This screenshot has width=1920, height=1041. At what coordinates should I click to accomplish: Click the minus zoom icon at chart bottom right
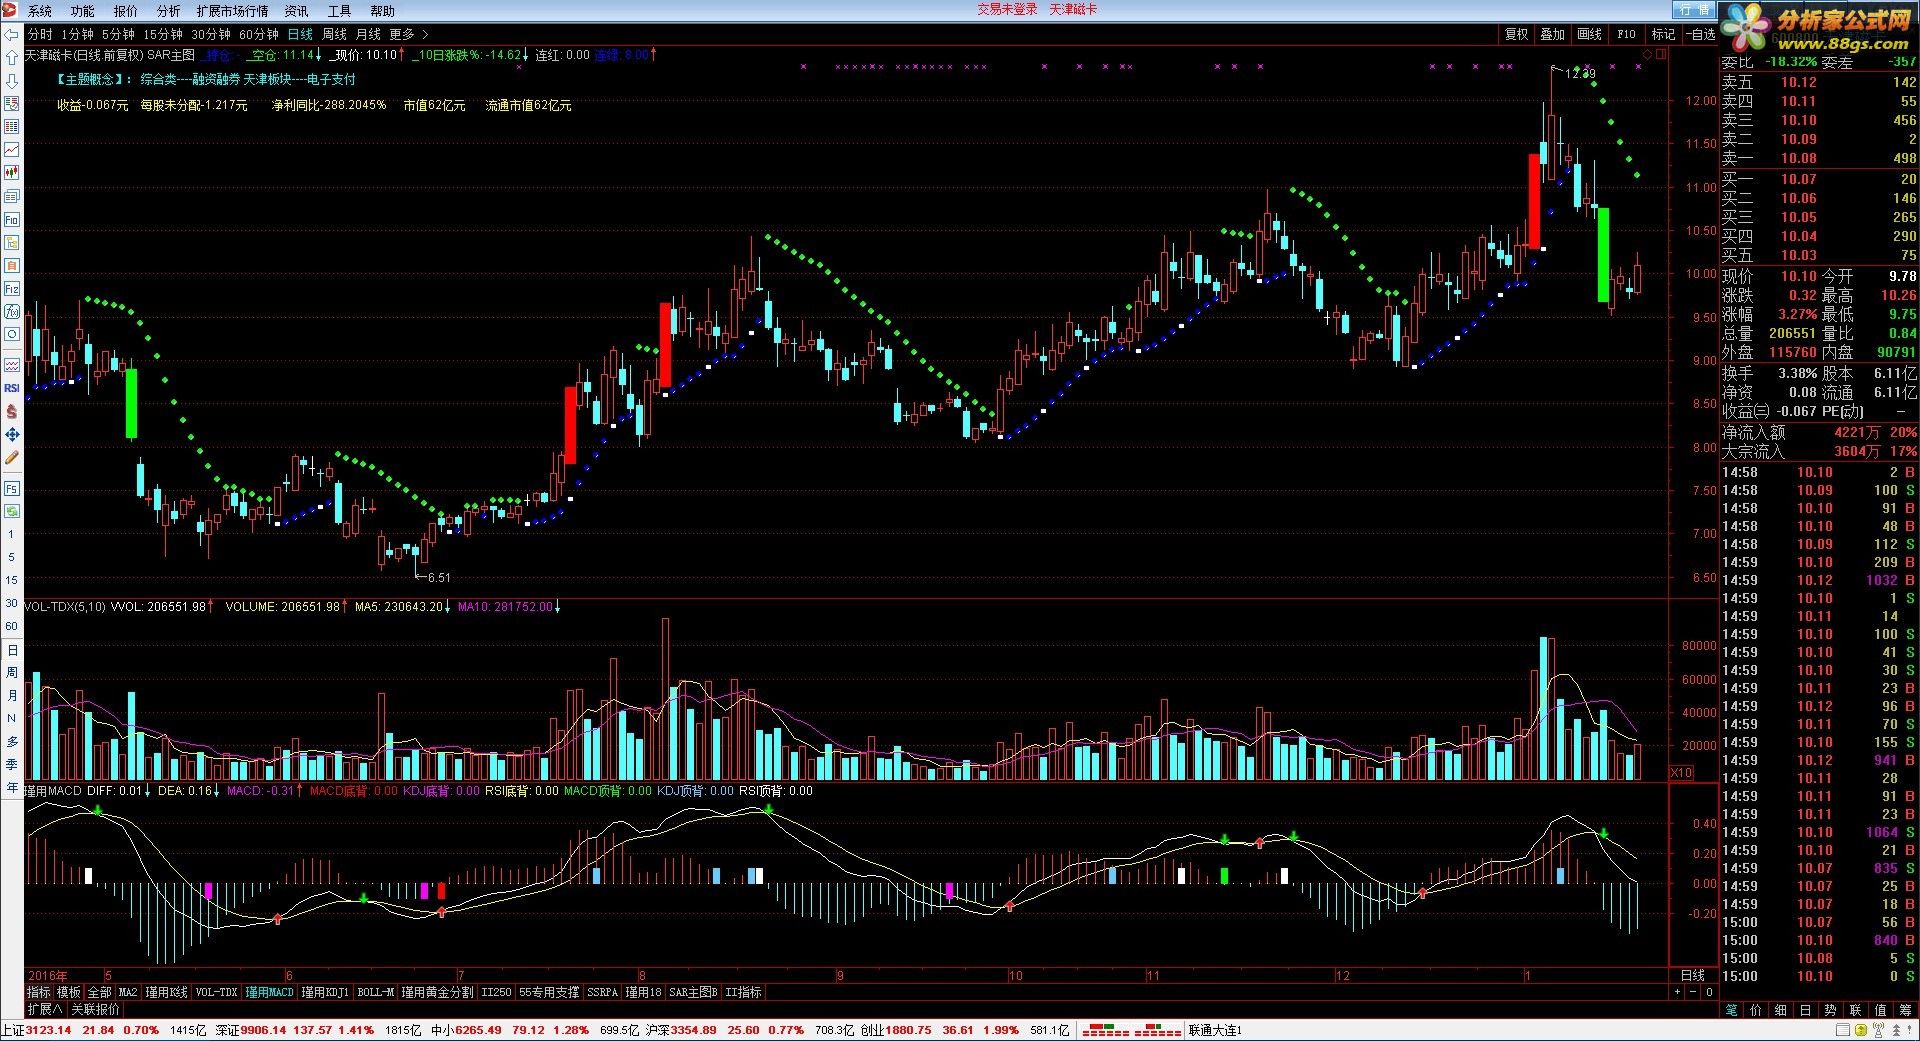pos(1693,992)
